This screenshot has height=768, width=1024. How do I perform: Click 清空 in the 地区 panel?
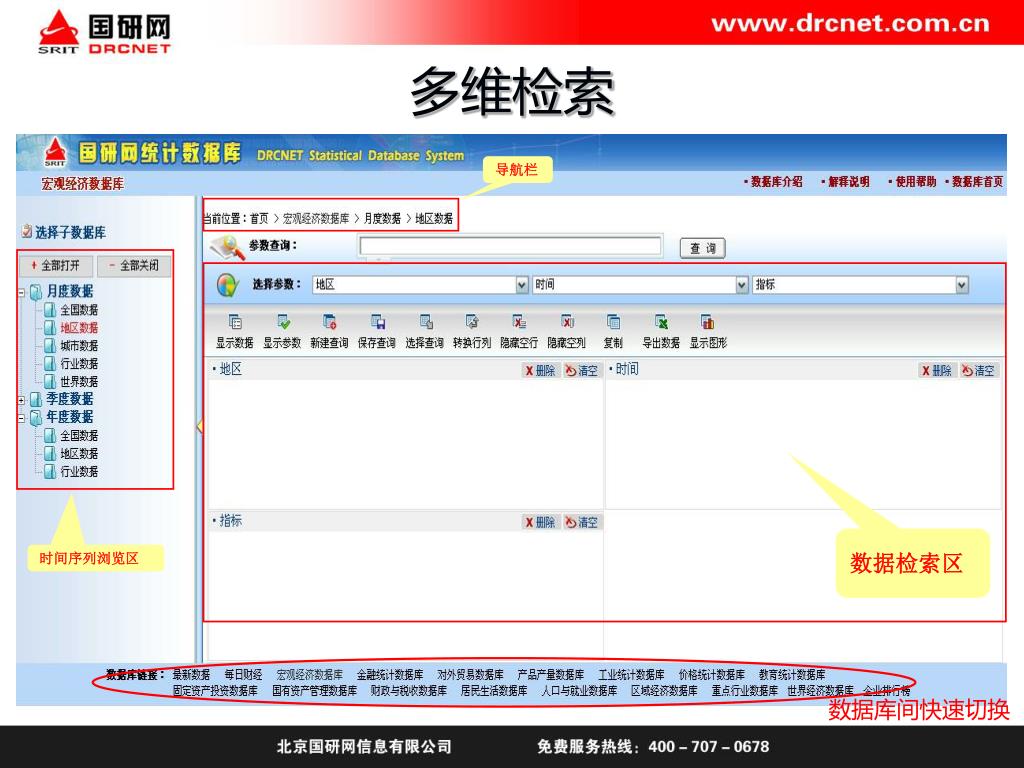point(582,370)
